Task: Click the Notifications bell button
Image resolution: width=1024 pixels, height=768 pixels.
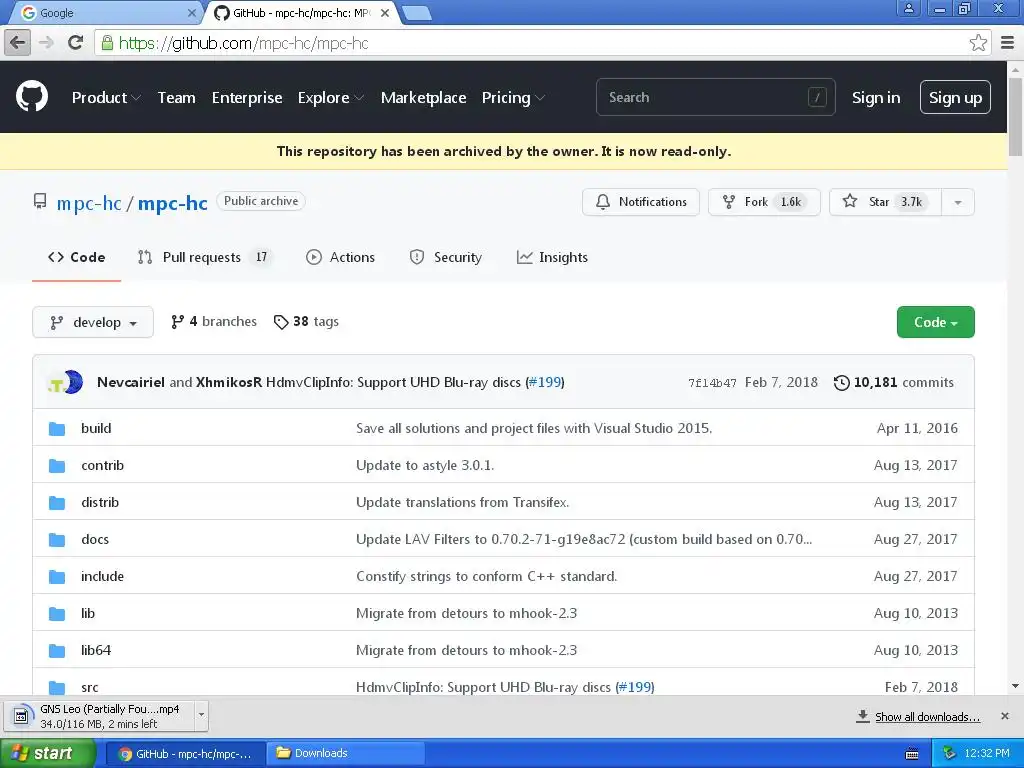Action: coord(641,202)
